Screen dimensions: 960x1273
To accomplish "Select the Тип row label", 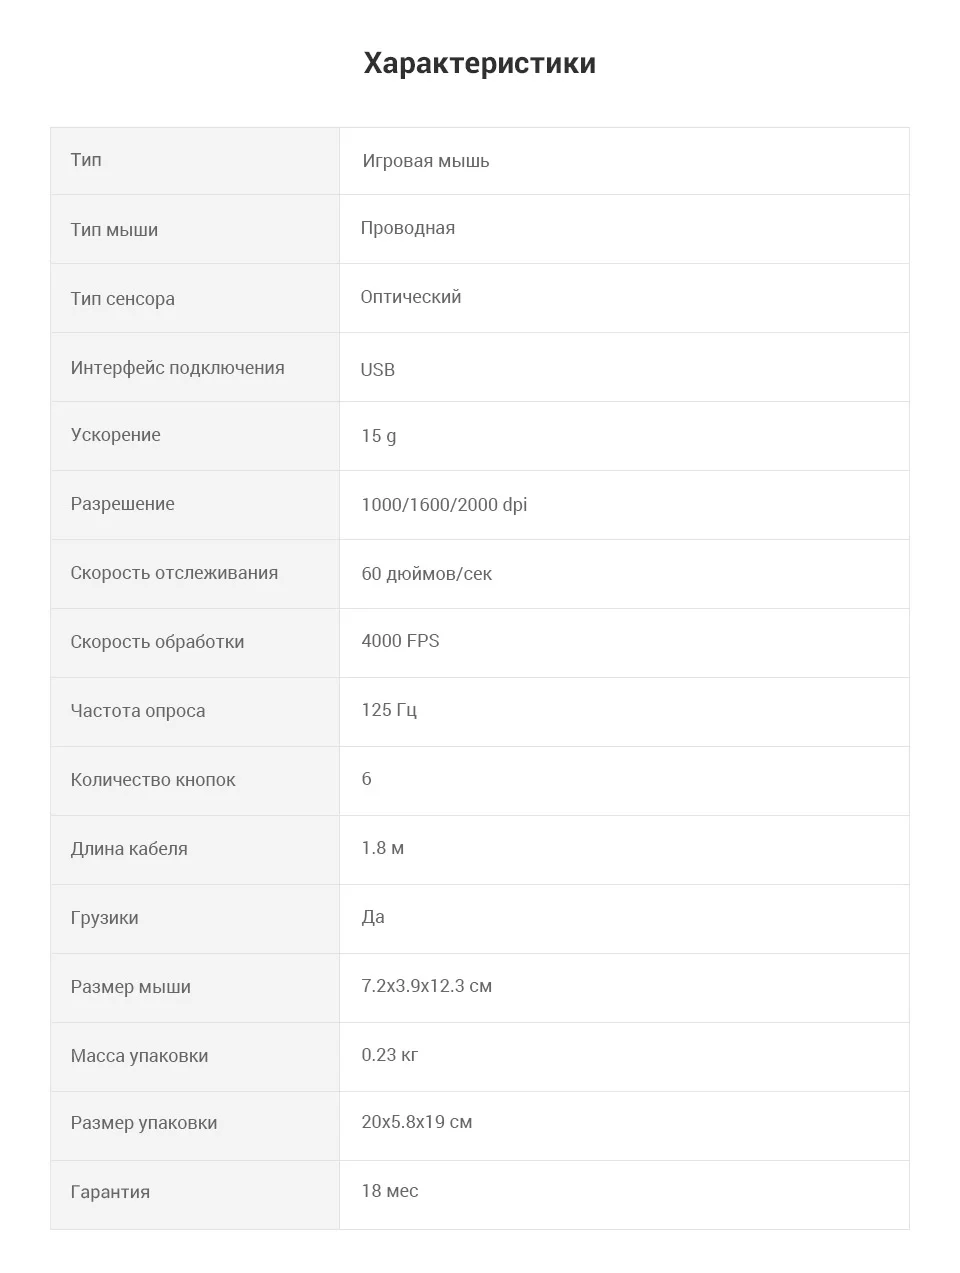I will pyautogui.click(x=86, y=160).
